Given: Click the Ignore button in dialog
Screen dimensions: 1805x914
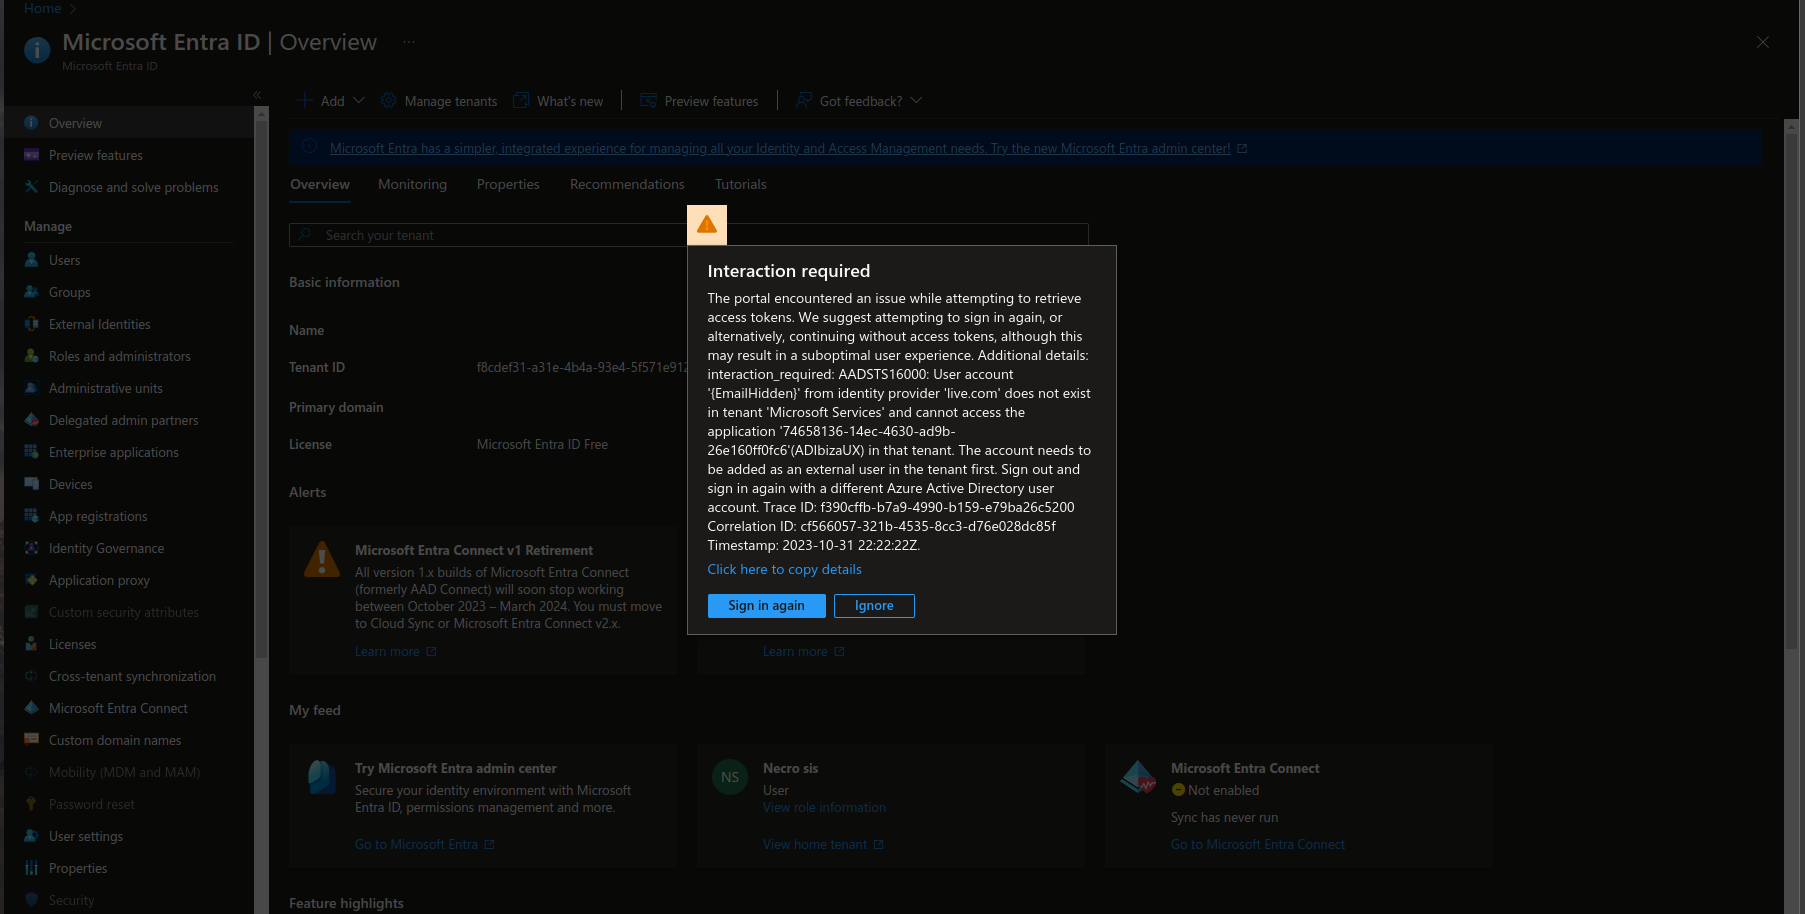Looking at the screenshot, I should pos(874,606).
